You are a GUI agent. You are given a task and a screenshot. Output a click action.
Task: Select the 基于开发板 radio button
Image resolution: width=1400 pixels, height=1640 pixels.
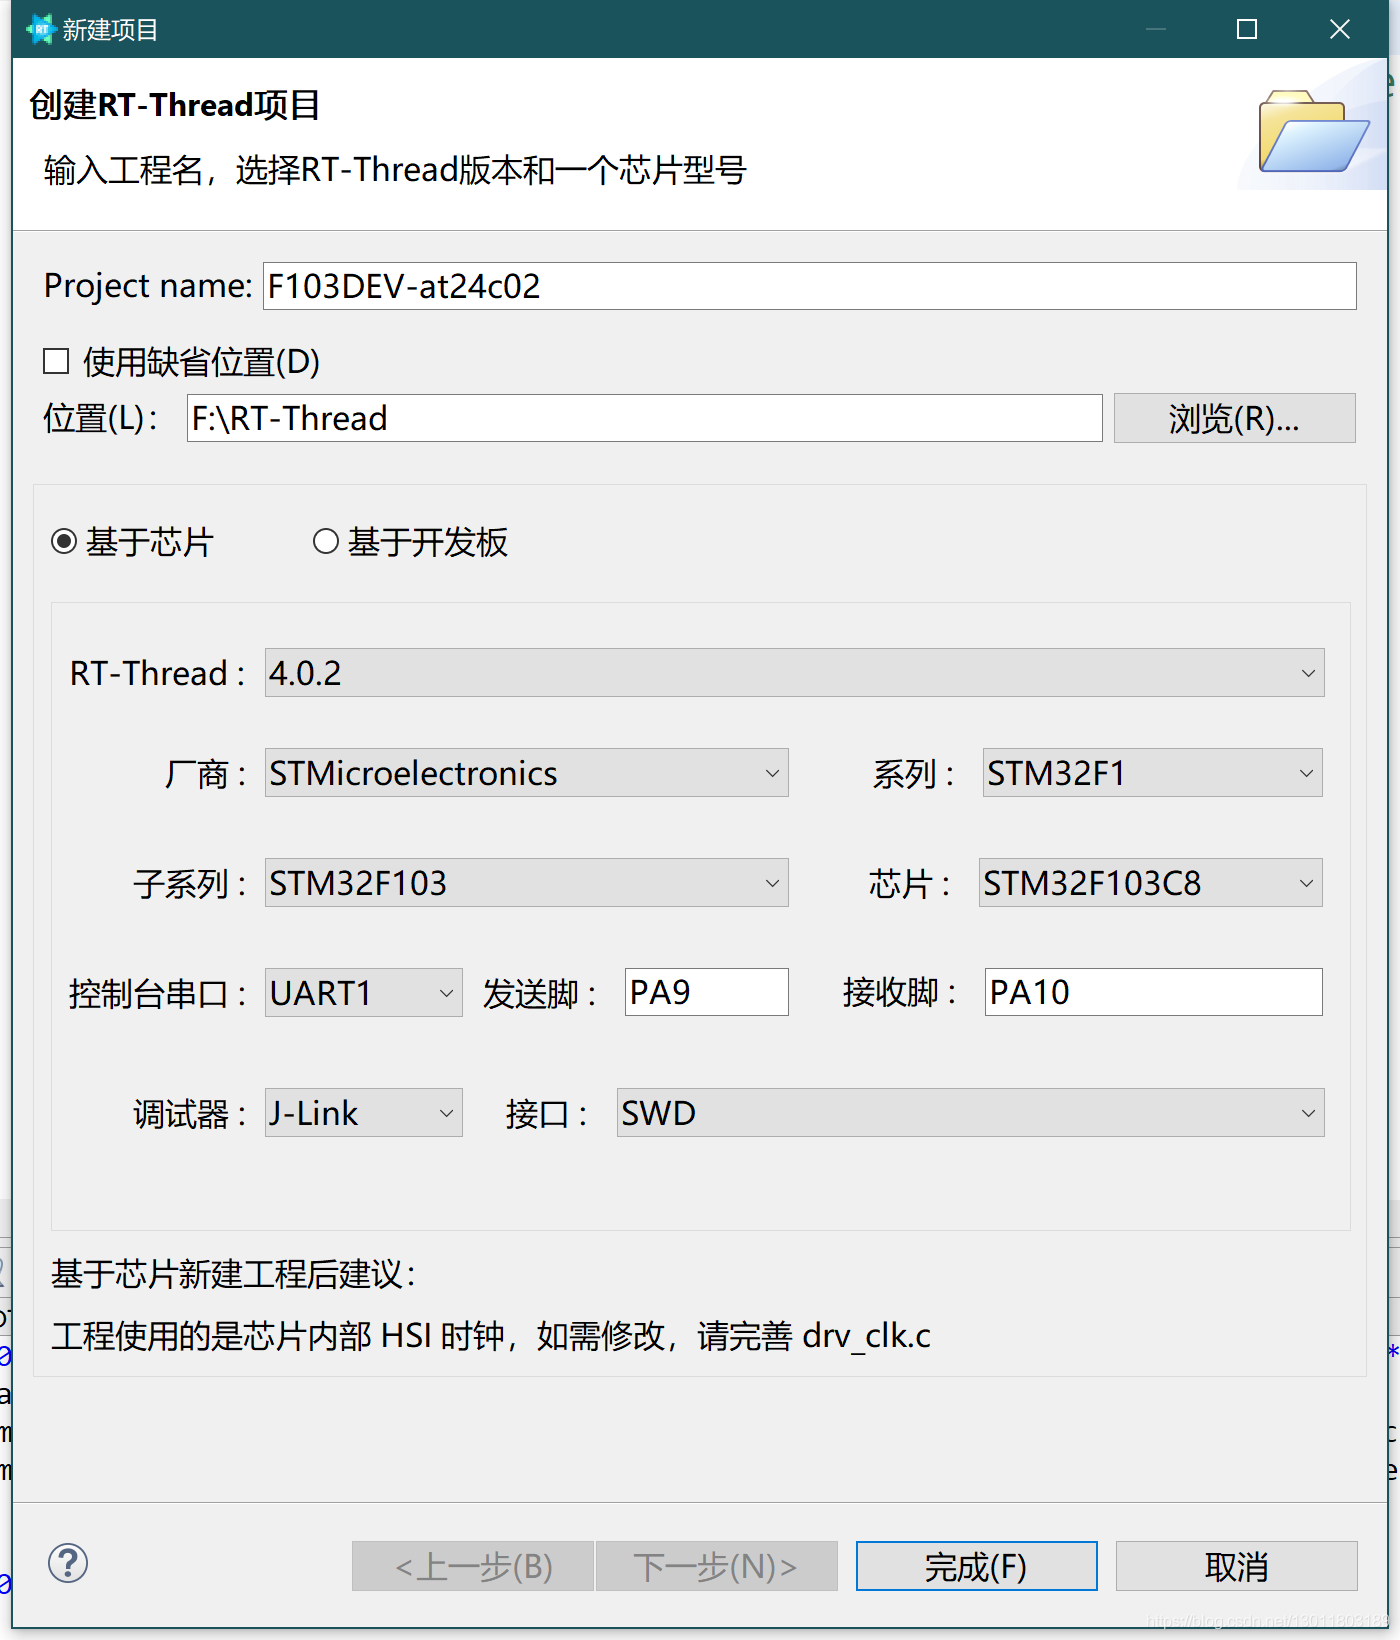326,542
